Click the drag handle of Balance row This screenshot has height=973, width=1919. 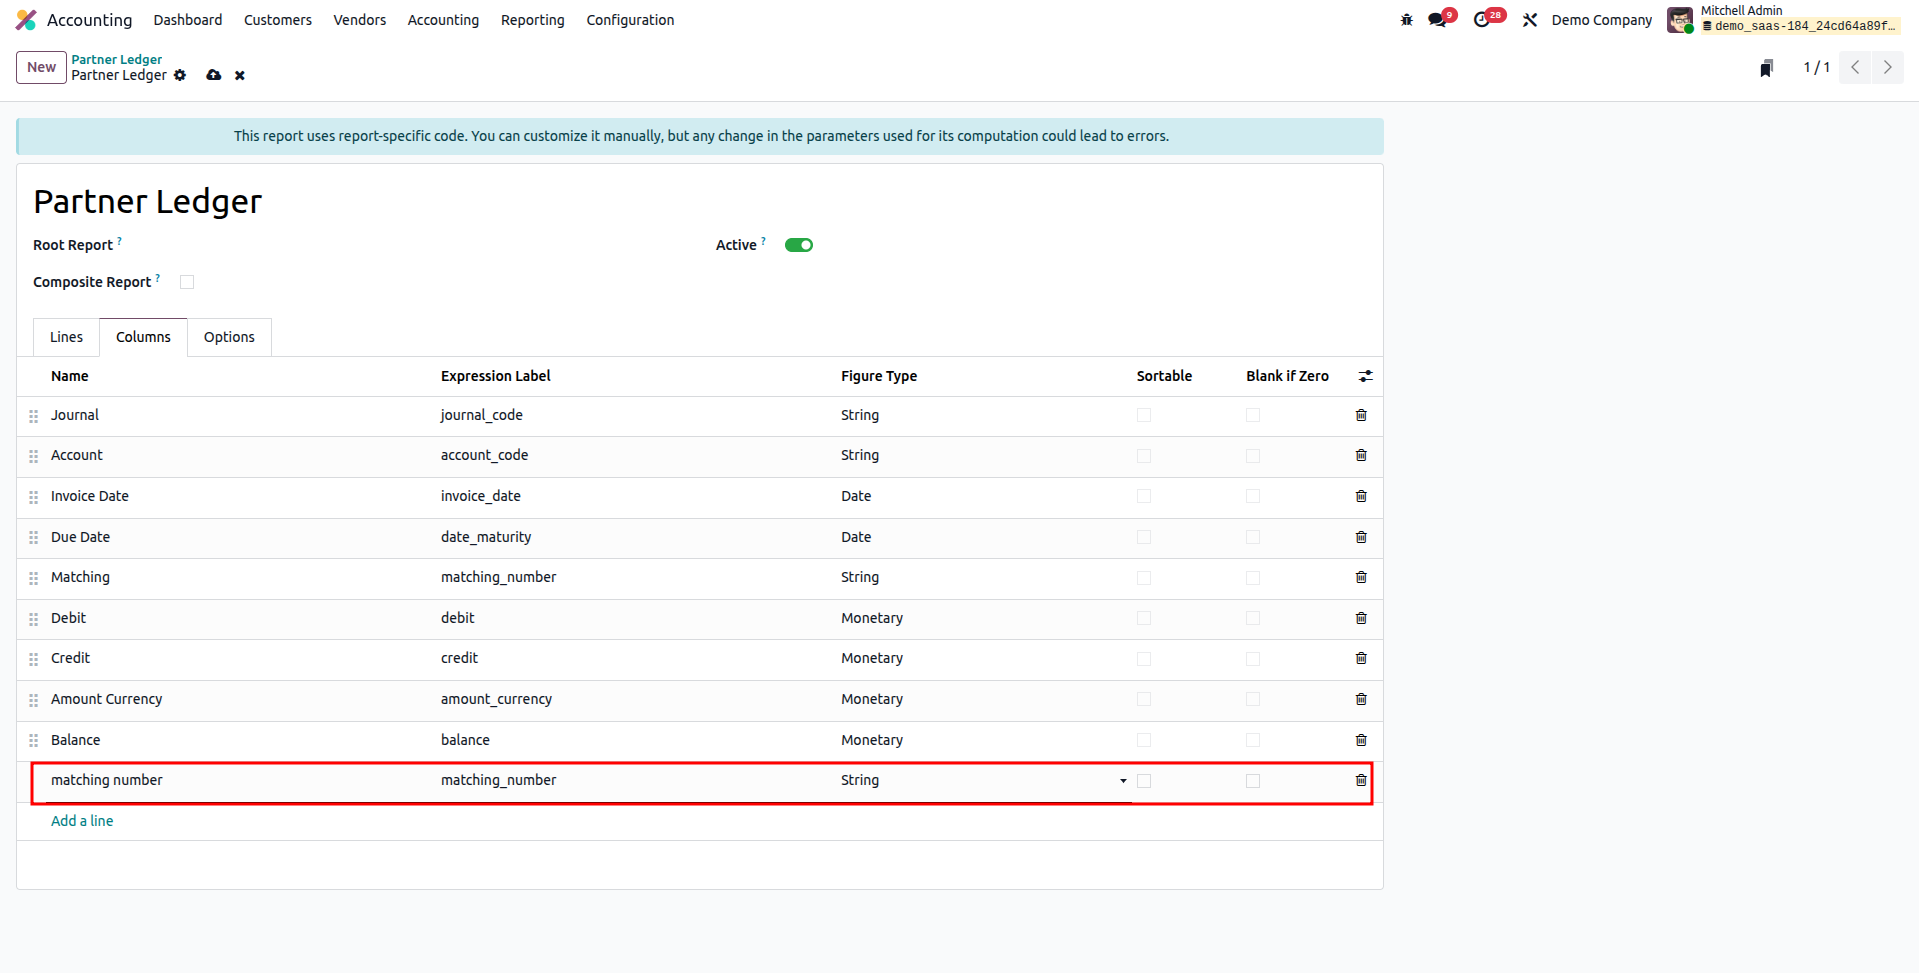pyautogui.click(x=34, y=741)
